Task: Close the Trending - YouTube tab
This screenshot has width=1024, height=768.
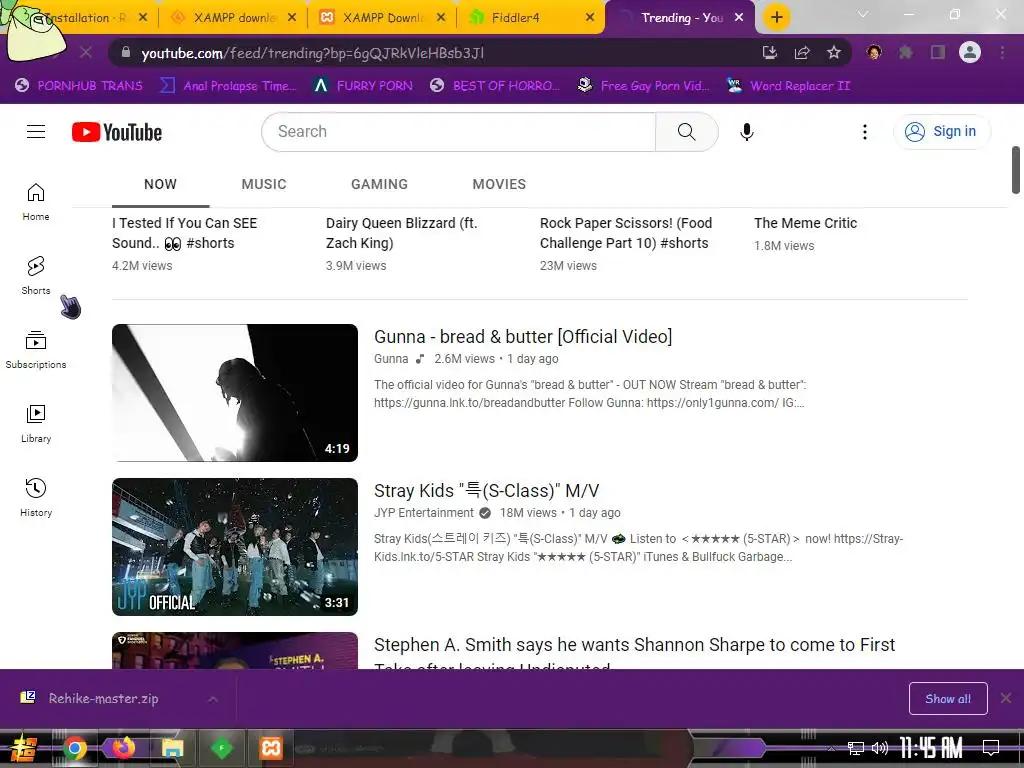Action: [x=739, y=18]
